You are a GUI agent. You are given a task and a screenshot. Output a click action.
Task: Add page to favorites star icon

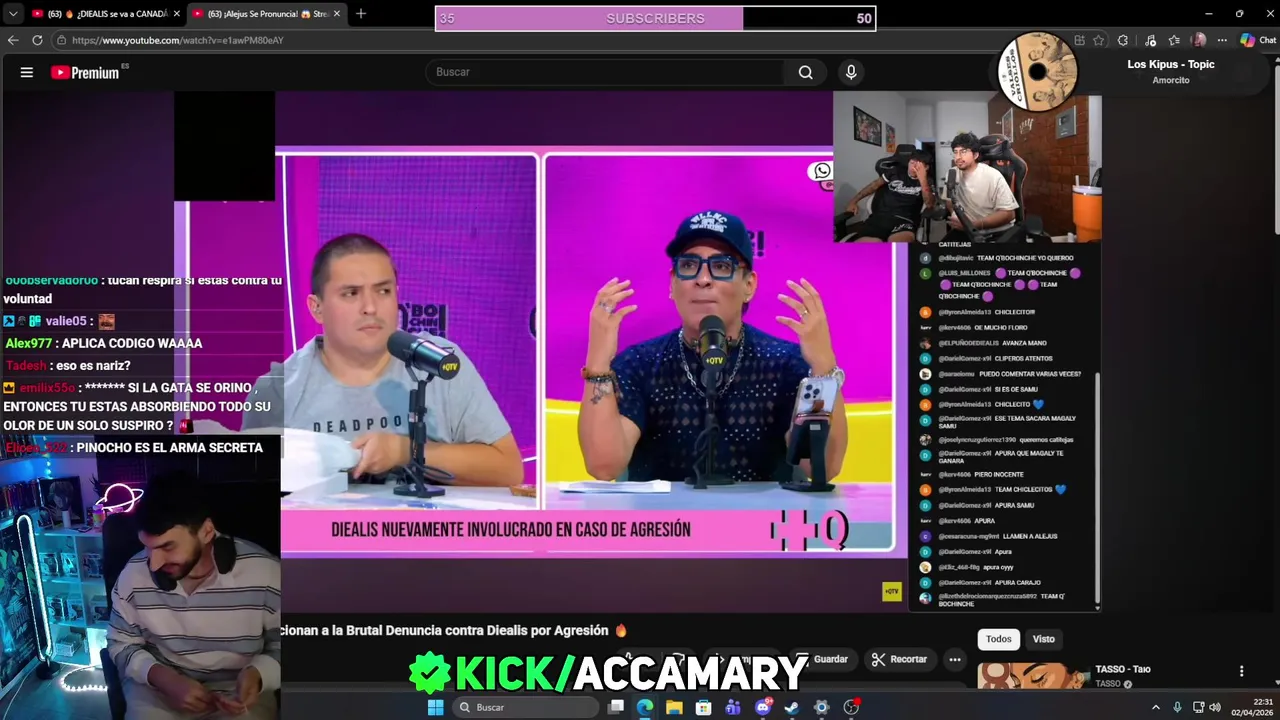[1098, 40]
